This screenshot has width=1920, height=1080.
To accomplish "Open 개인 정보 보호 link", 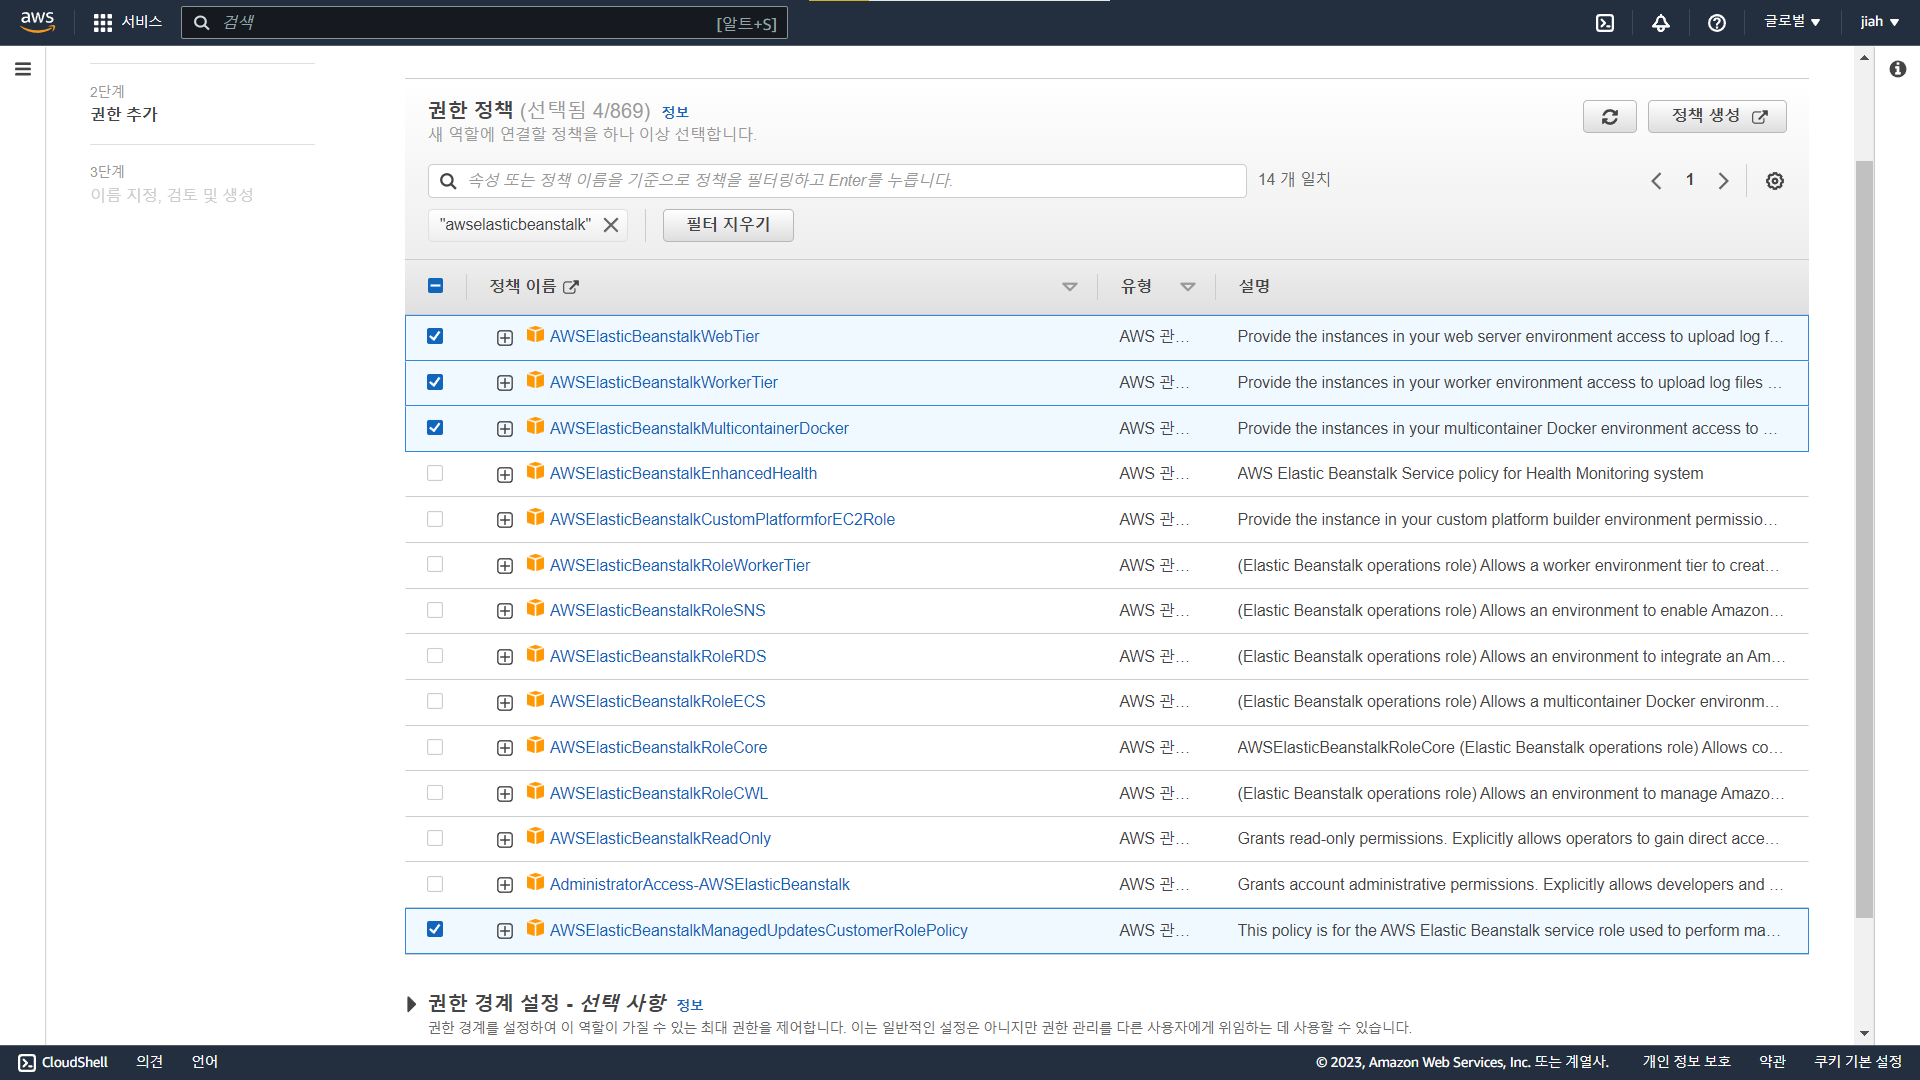I will click(x=1686, y=1062).
